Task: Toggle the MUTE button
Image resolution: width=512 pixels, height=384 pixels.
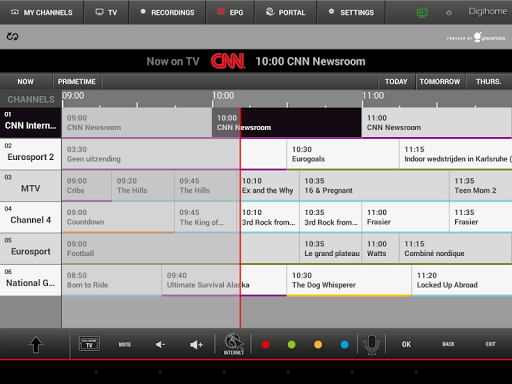Action: coord(125,344)
